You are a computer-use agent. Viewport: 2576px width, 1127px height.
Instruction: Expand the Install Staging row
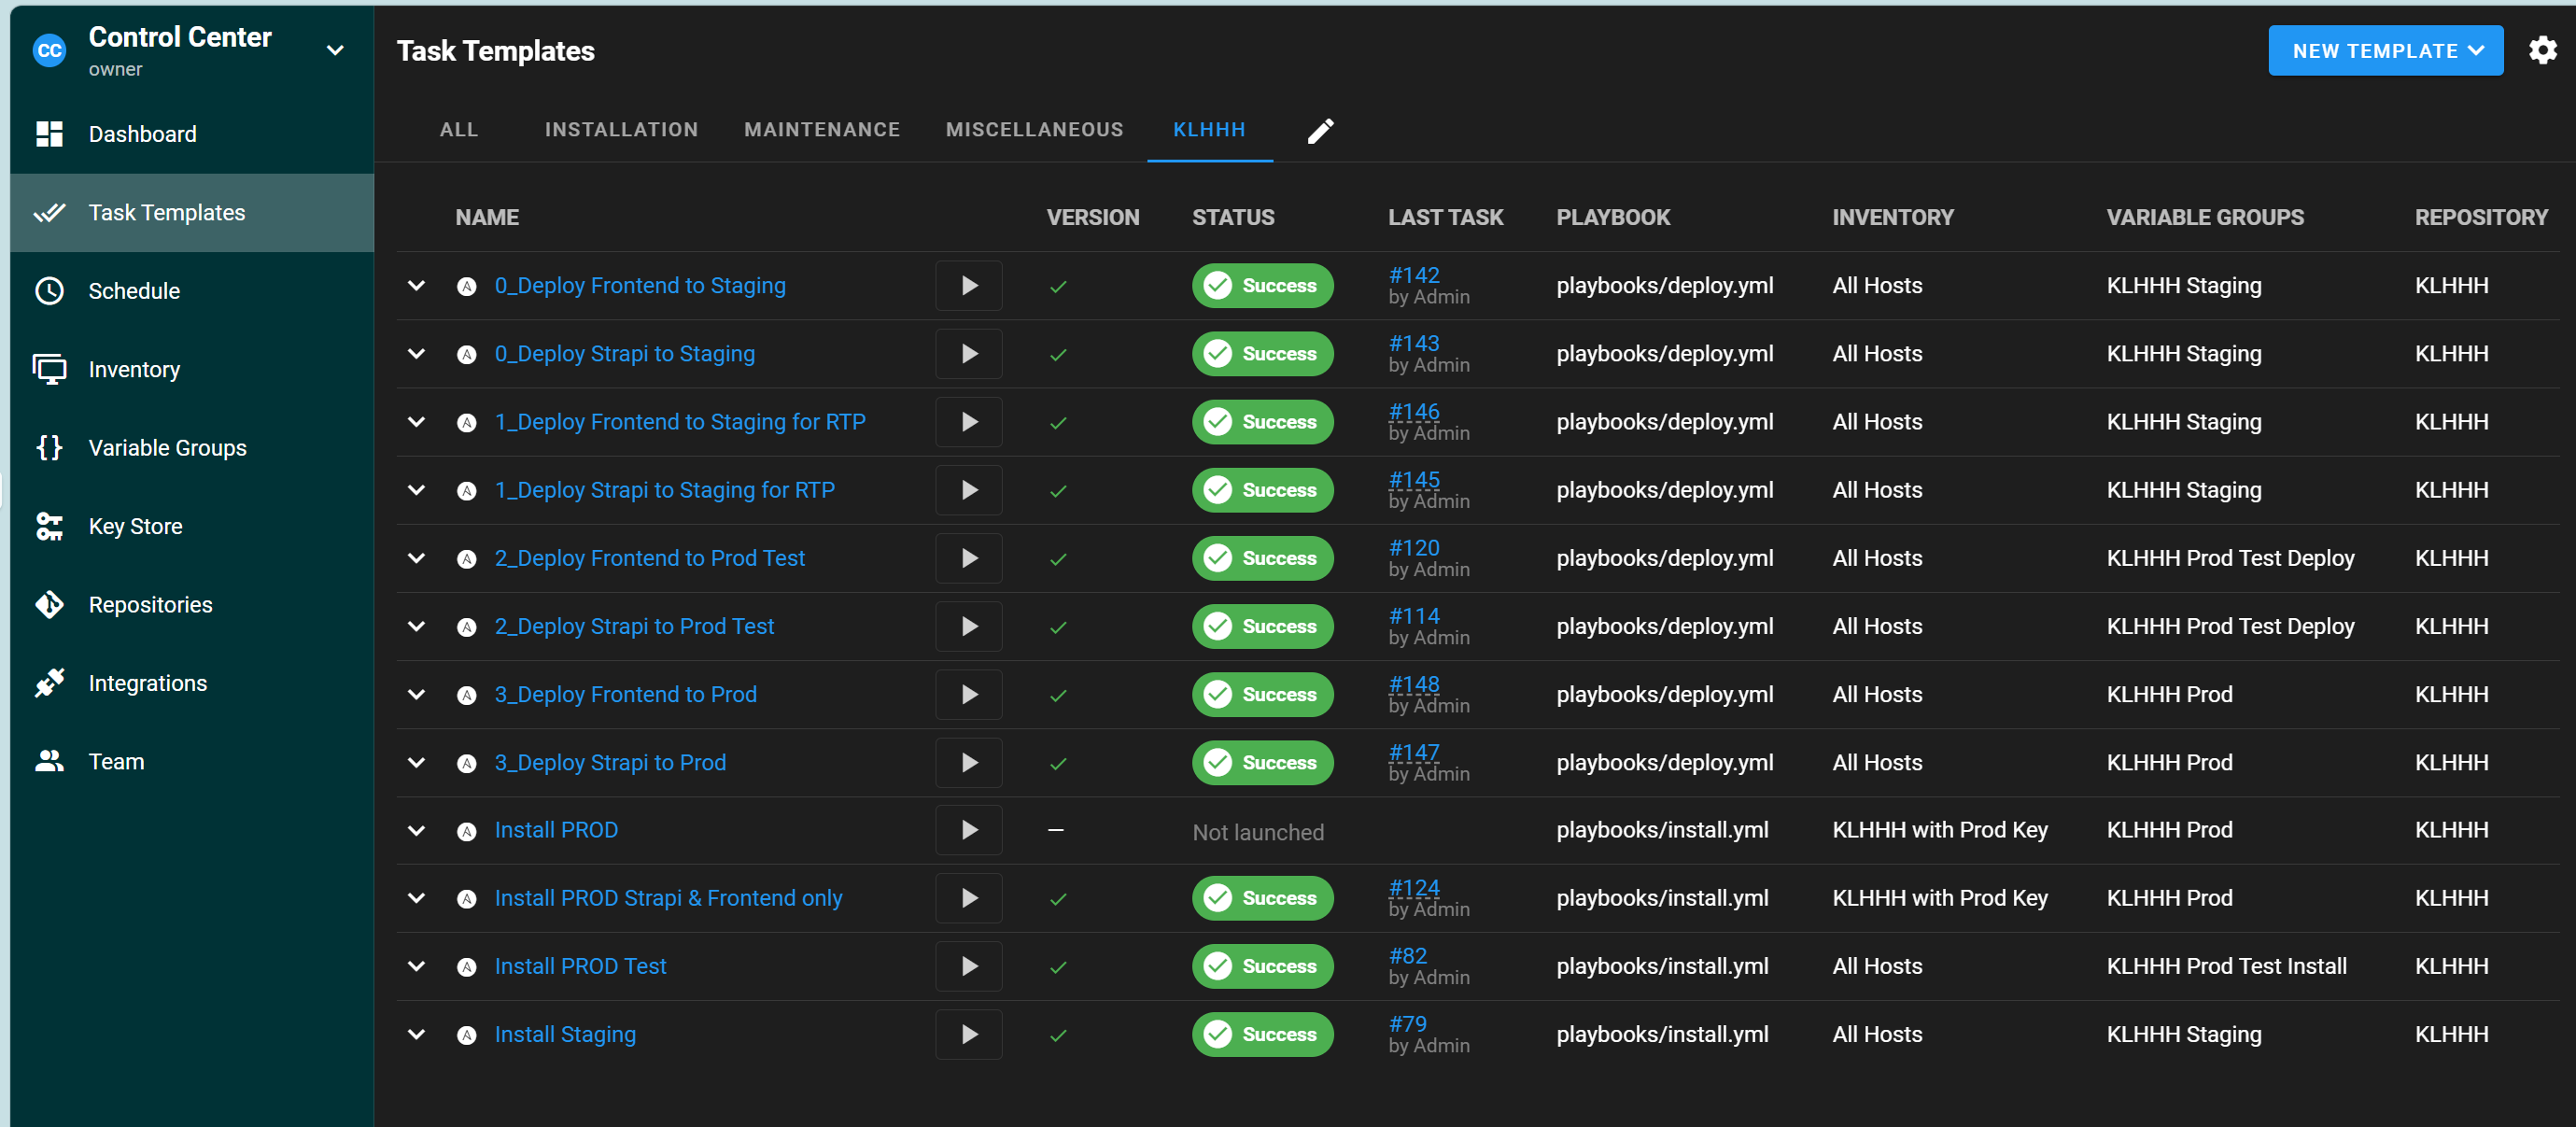tap(417, 1034)
